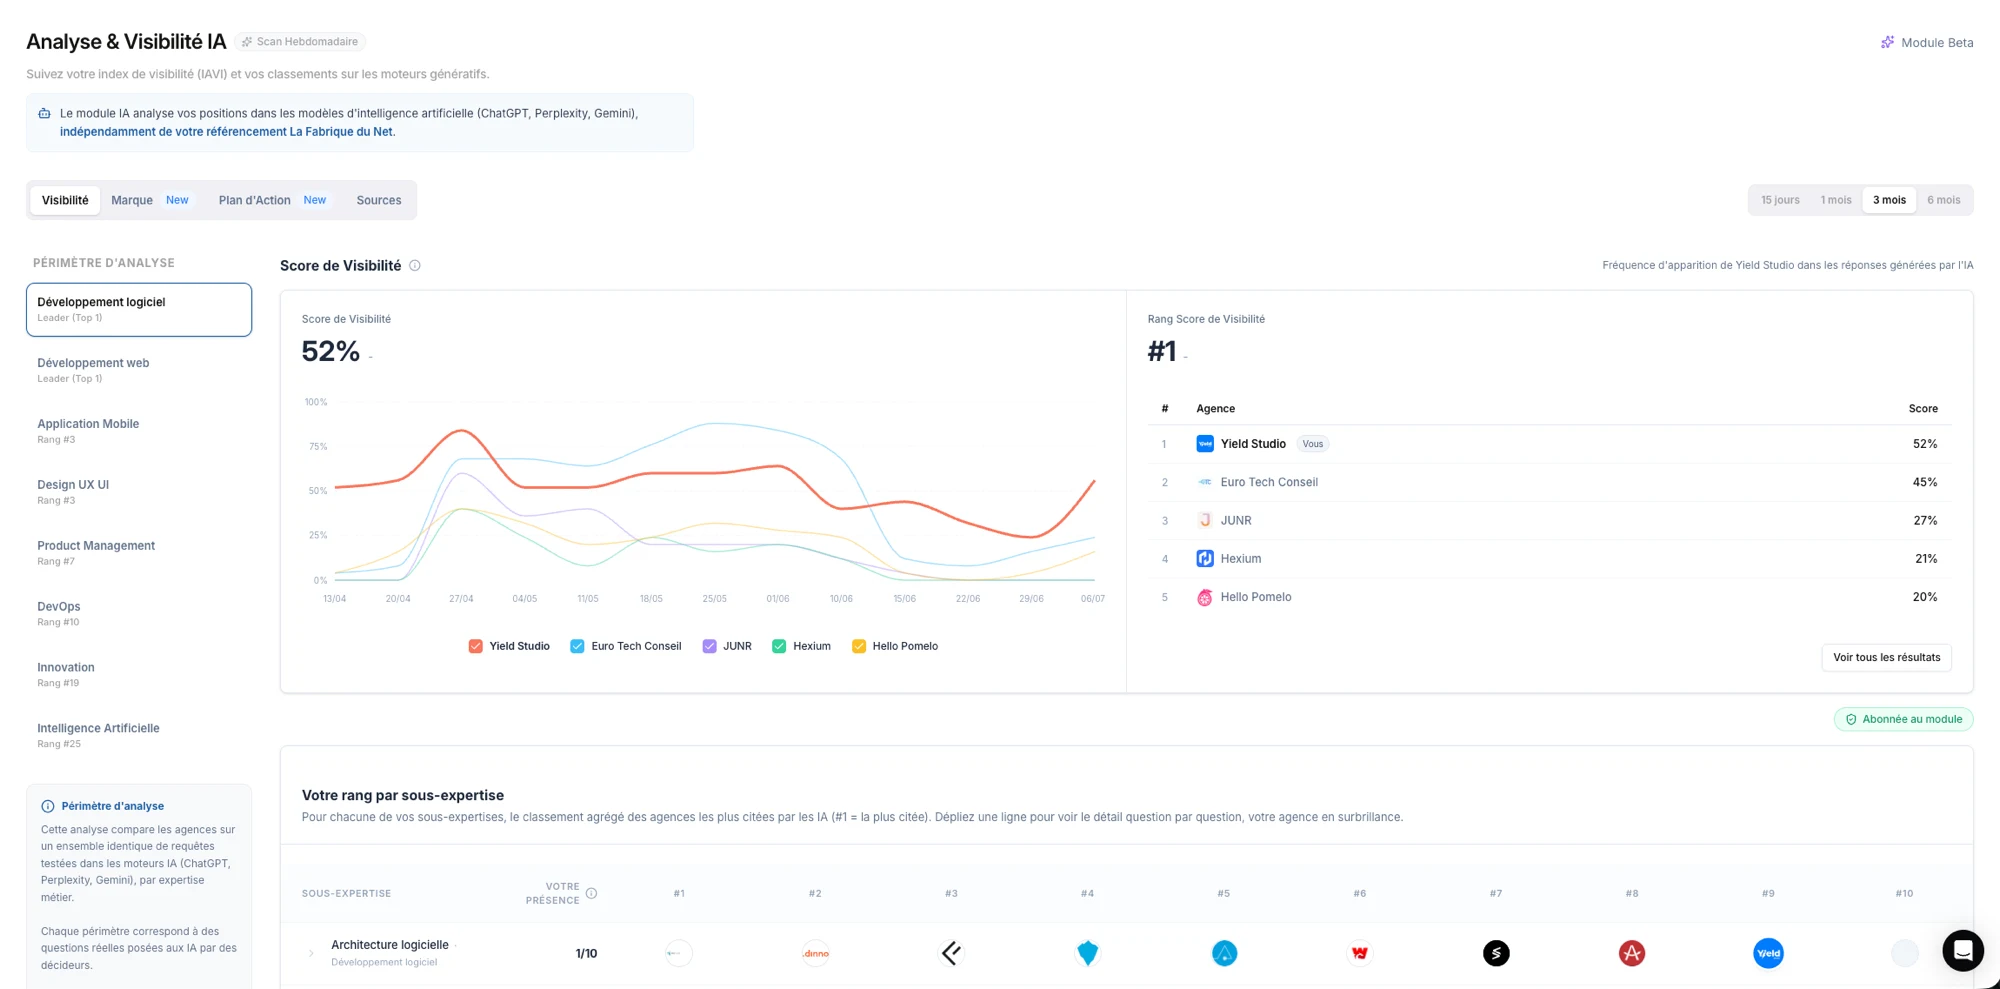This screenshot has height=989, width=2000.
Task: Click the red W logo at rank #6
Action: click(x=1360, y=953)
